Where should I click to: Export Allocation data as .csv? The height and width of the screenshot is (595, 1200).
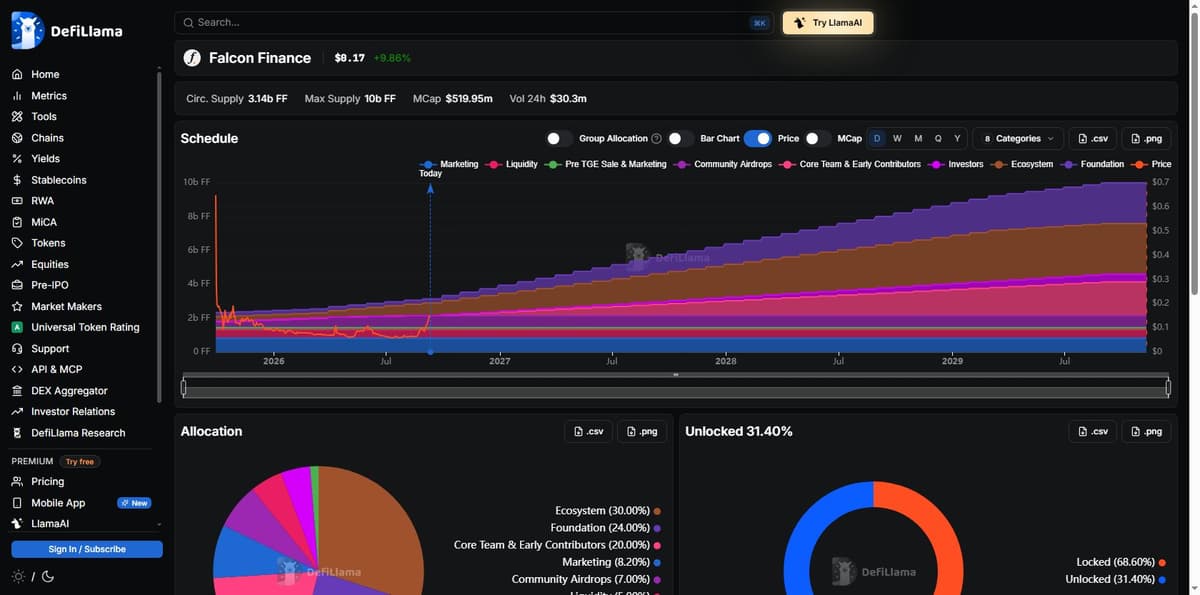pyautogui.click(x=589, y=432)
